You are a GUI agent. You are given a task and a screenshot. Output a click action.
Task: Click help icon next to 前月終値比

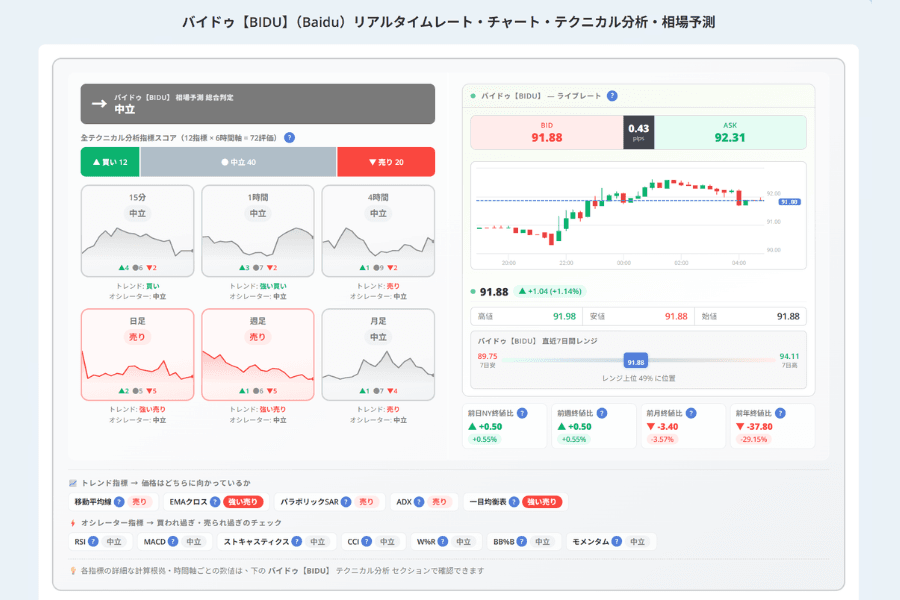691,413
